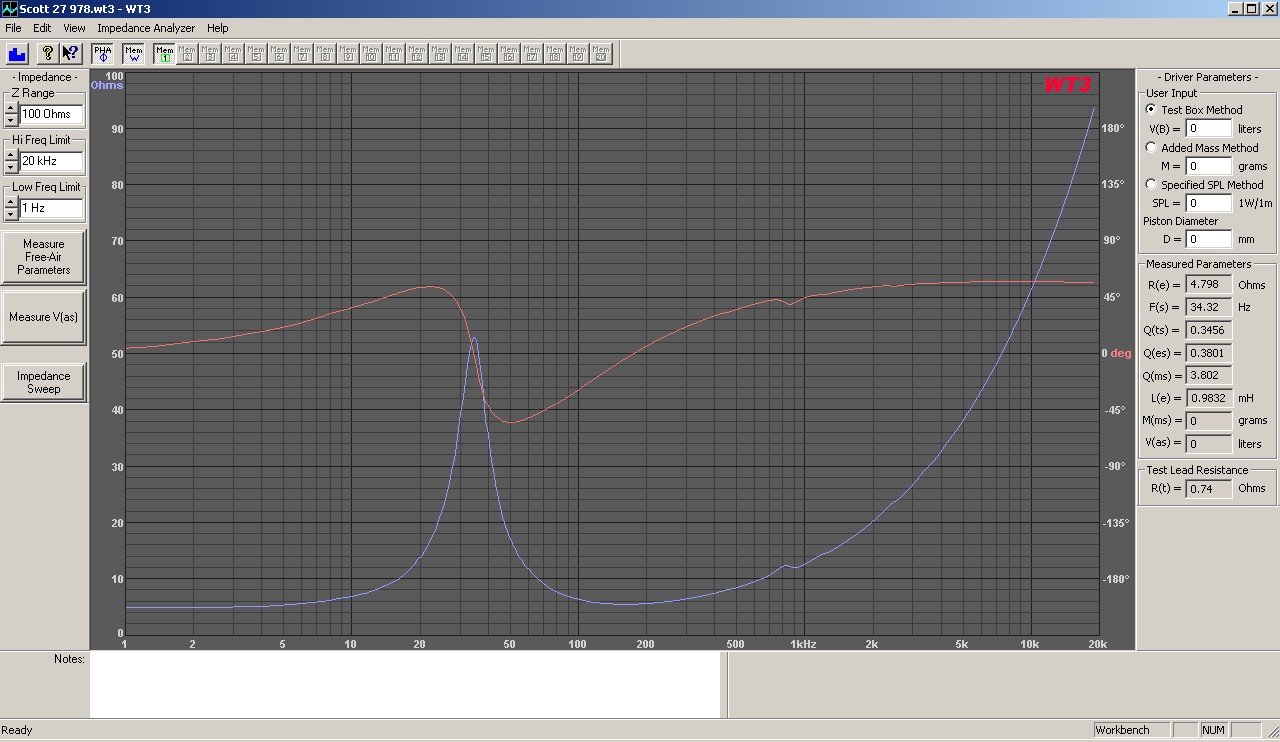1280x742 pixels.
Task: Select the Mem 1 memory slot icon
Action: click(x=164, y=54)
